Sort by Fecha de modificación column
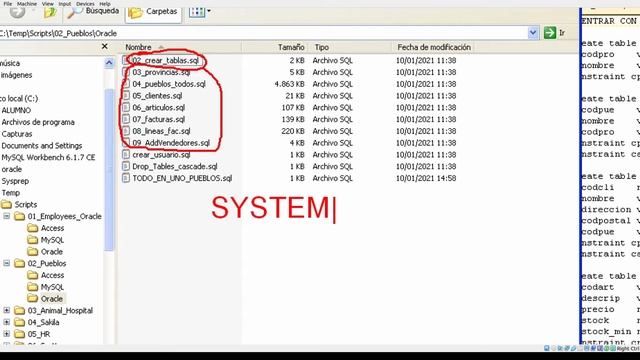Image resolution: width=640 pixels, height=360 pixels. pos(434,47)
